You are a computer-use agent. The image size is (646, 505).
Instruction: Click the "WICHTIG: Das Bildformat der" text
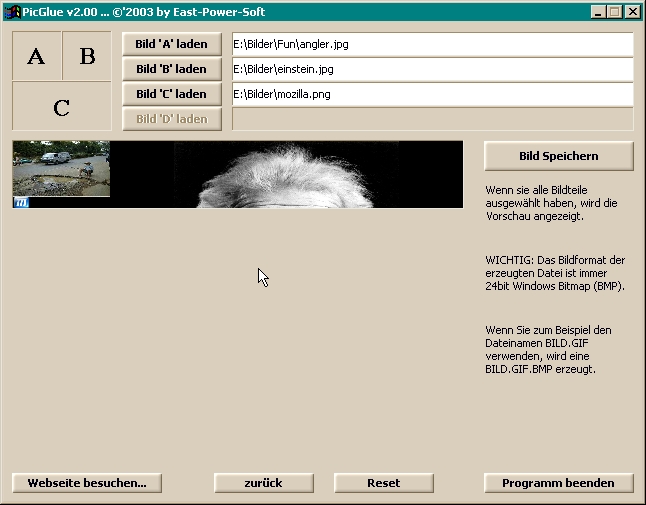click(x=555, y=260)
